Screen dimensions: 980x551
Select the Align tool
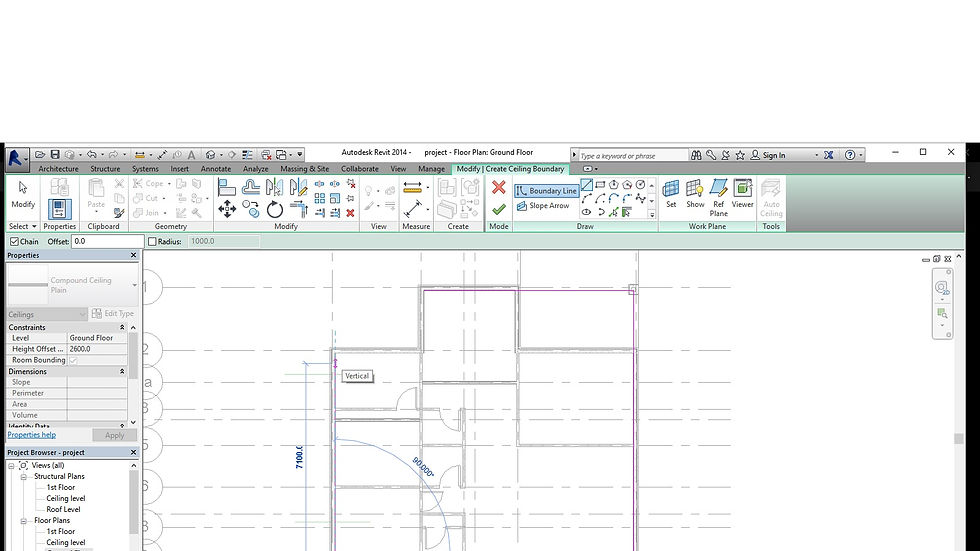(x=226, y=187)
